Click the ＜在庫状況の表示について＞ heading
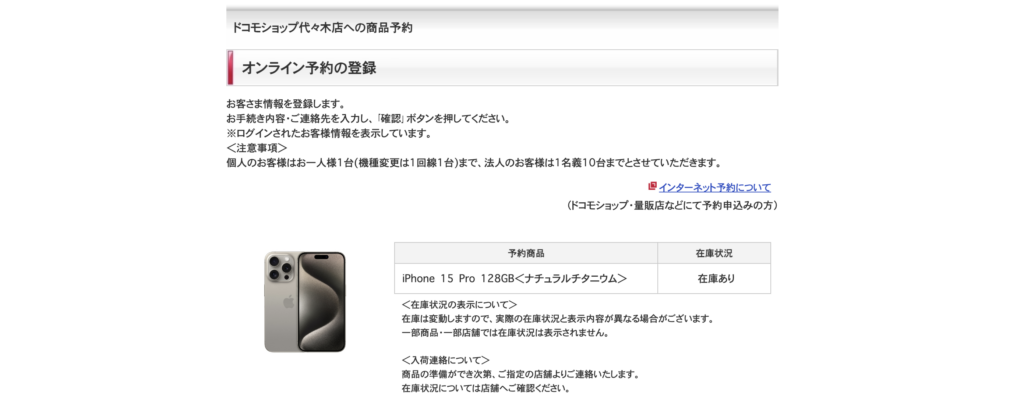The height and width of the screenshot is (415, 1024). 460,305
